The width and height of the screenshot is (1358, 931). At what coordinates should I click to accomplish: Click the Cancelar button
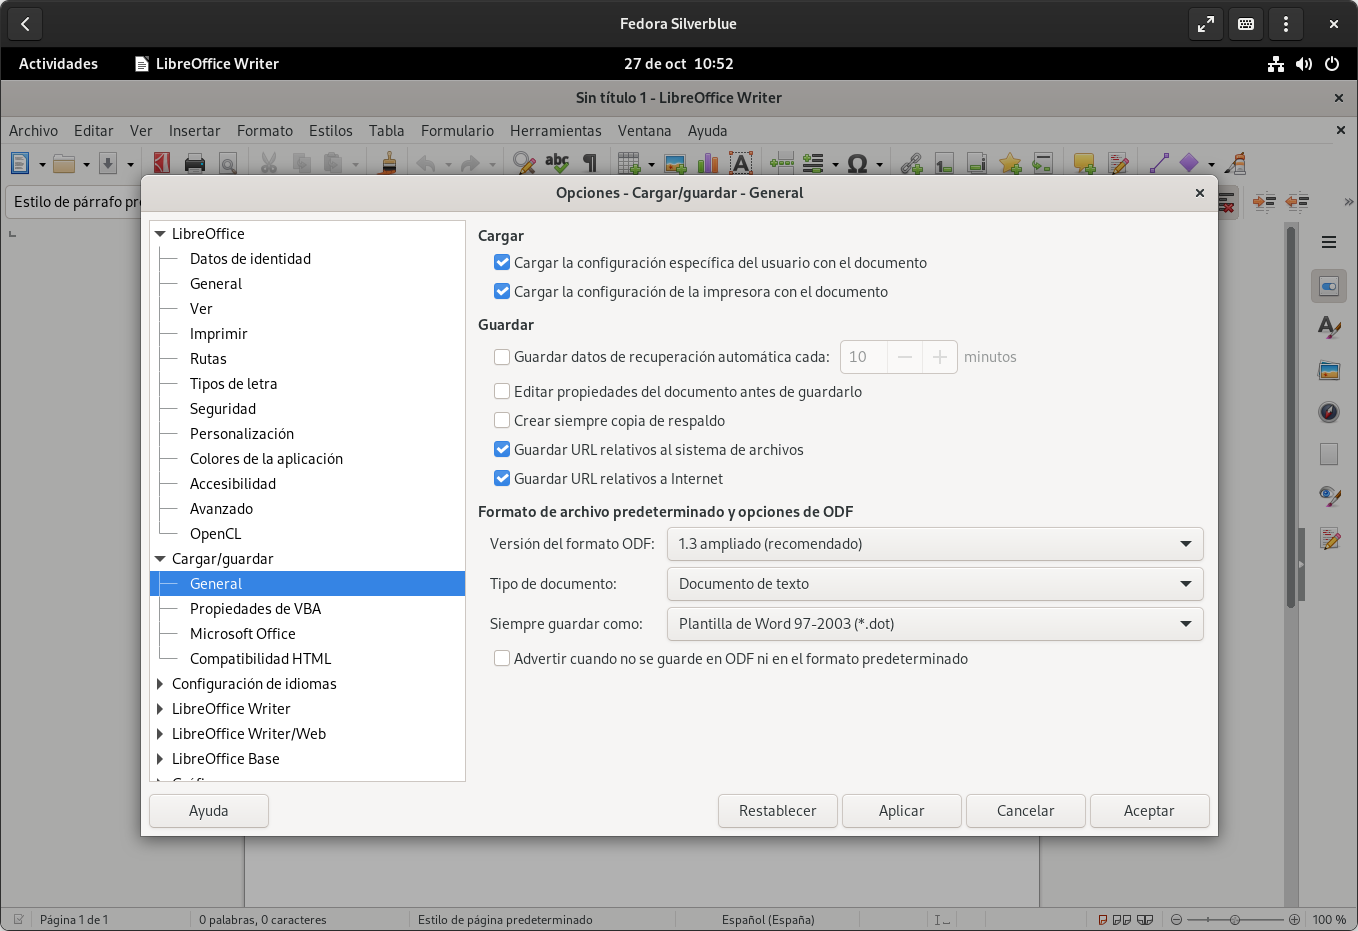[1025, 811]
